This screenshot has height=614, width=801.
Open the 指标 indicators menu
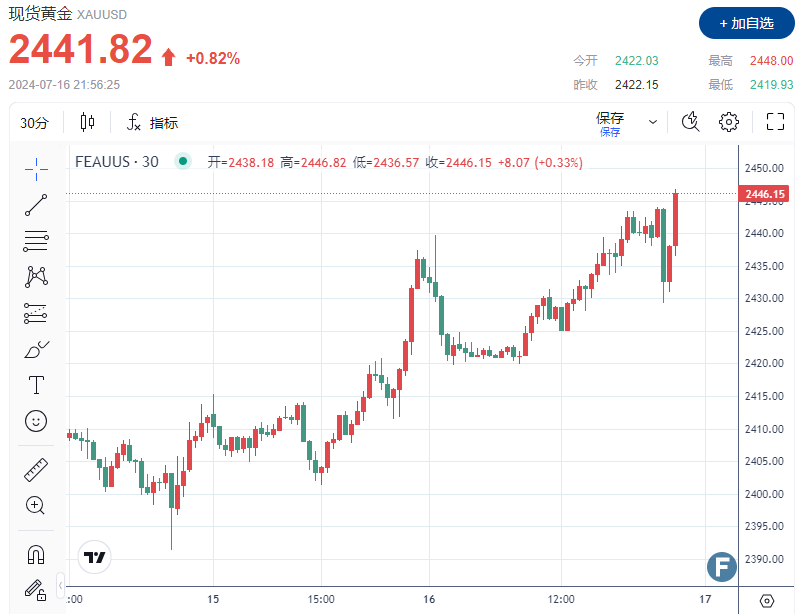point(152,123)
